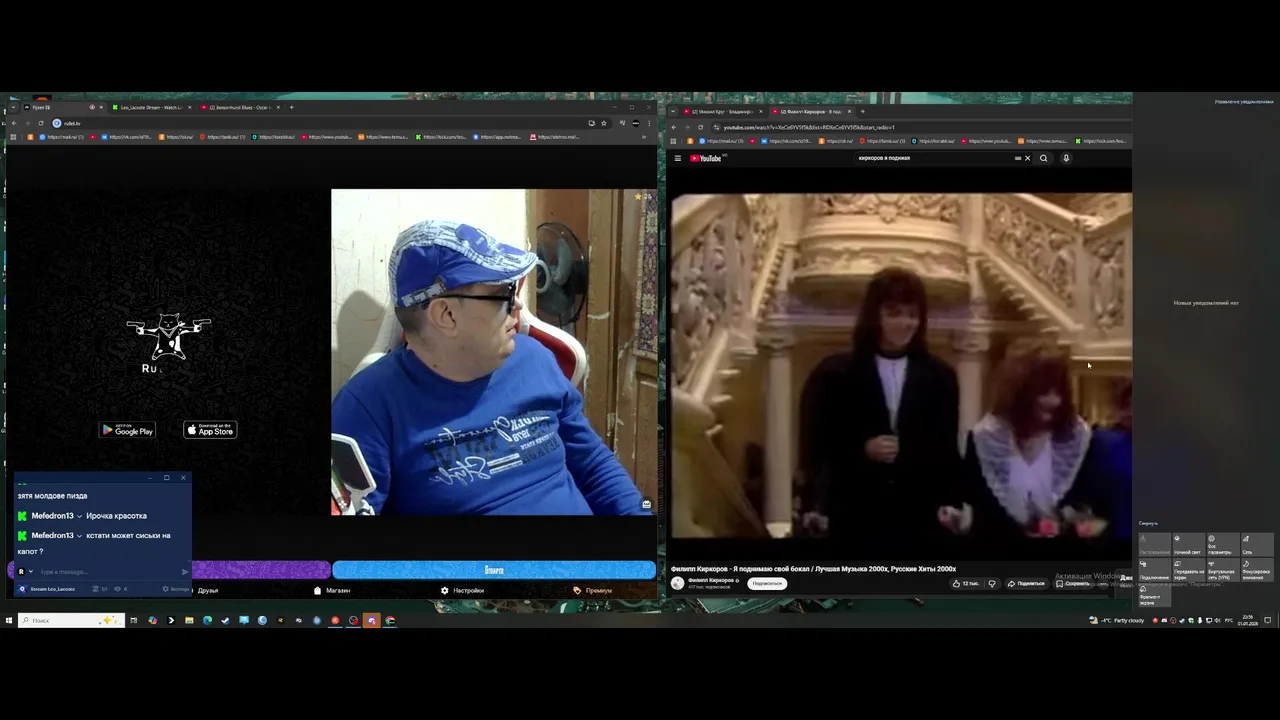The height and width of the screenshot is (720, 1280).
Task: Expand the tab search dropdown in YouTube window
Action: point(673,111)
